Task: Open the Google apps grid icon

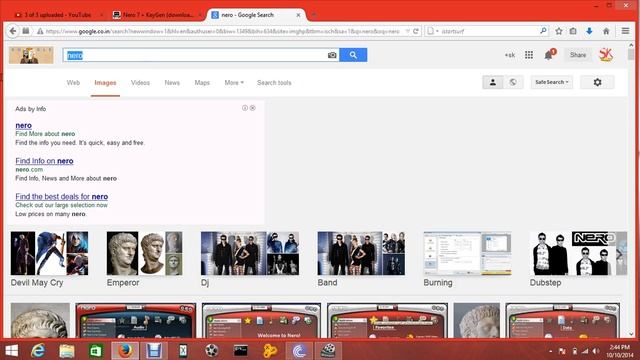Action: pyautogui.click(x=529, y=55)
